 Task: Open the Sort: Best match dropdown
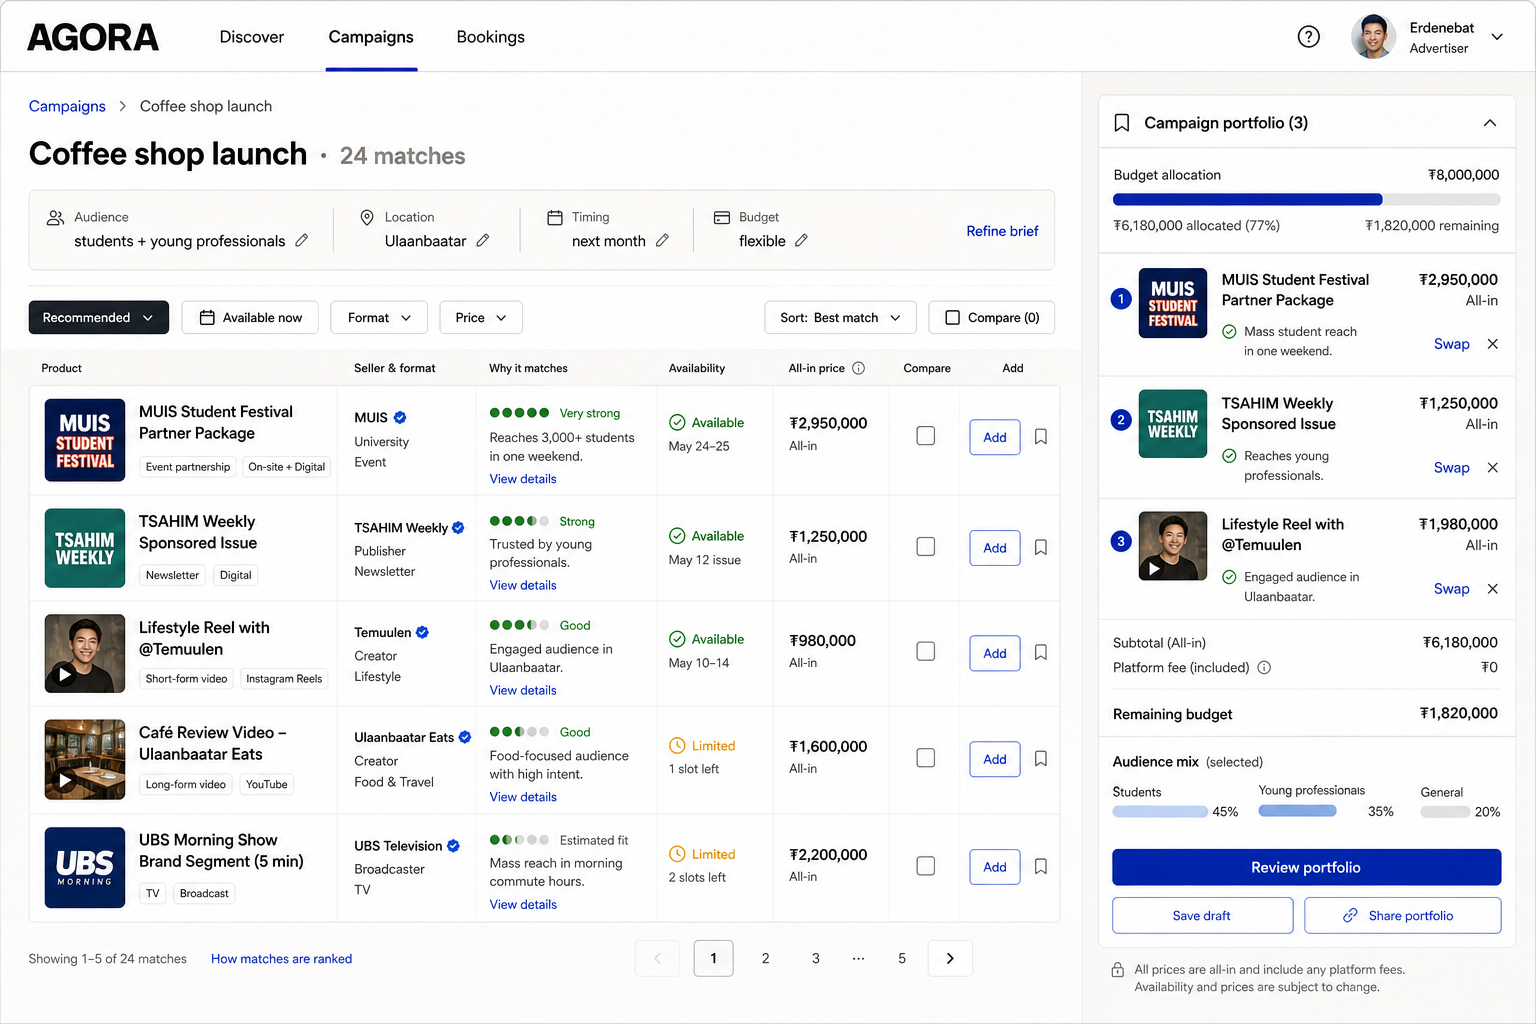[840, 318]
